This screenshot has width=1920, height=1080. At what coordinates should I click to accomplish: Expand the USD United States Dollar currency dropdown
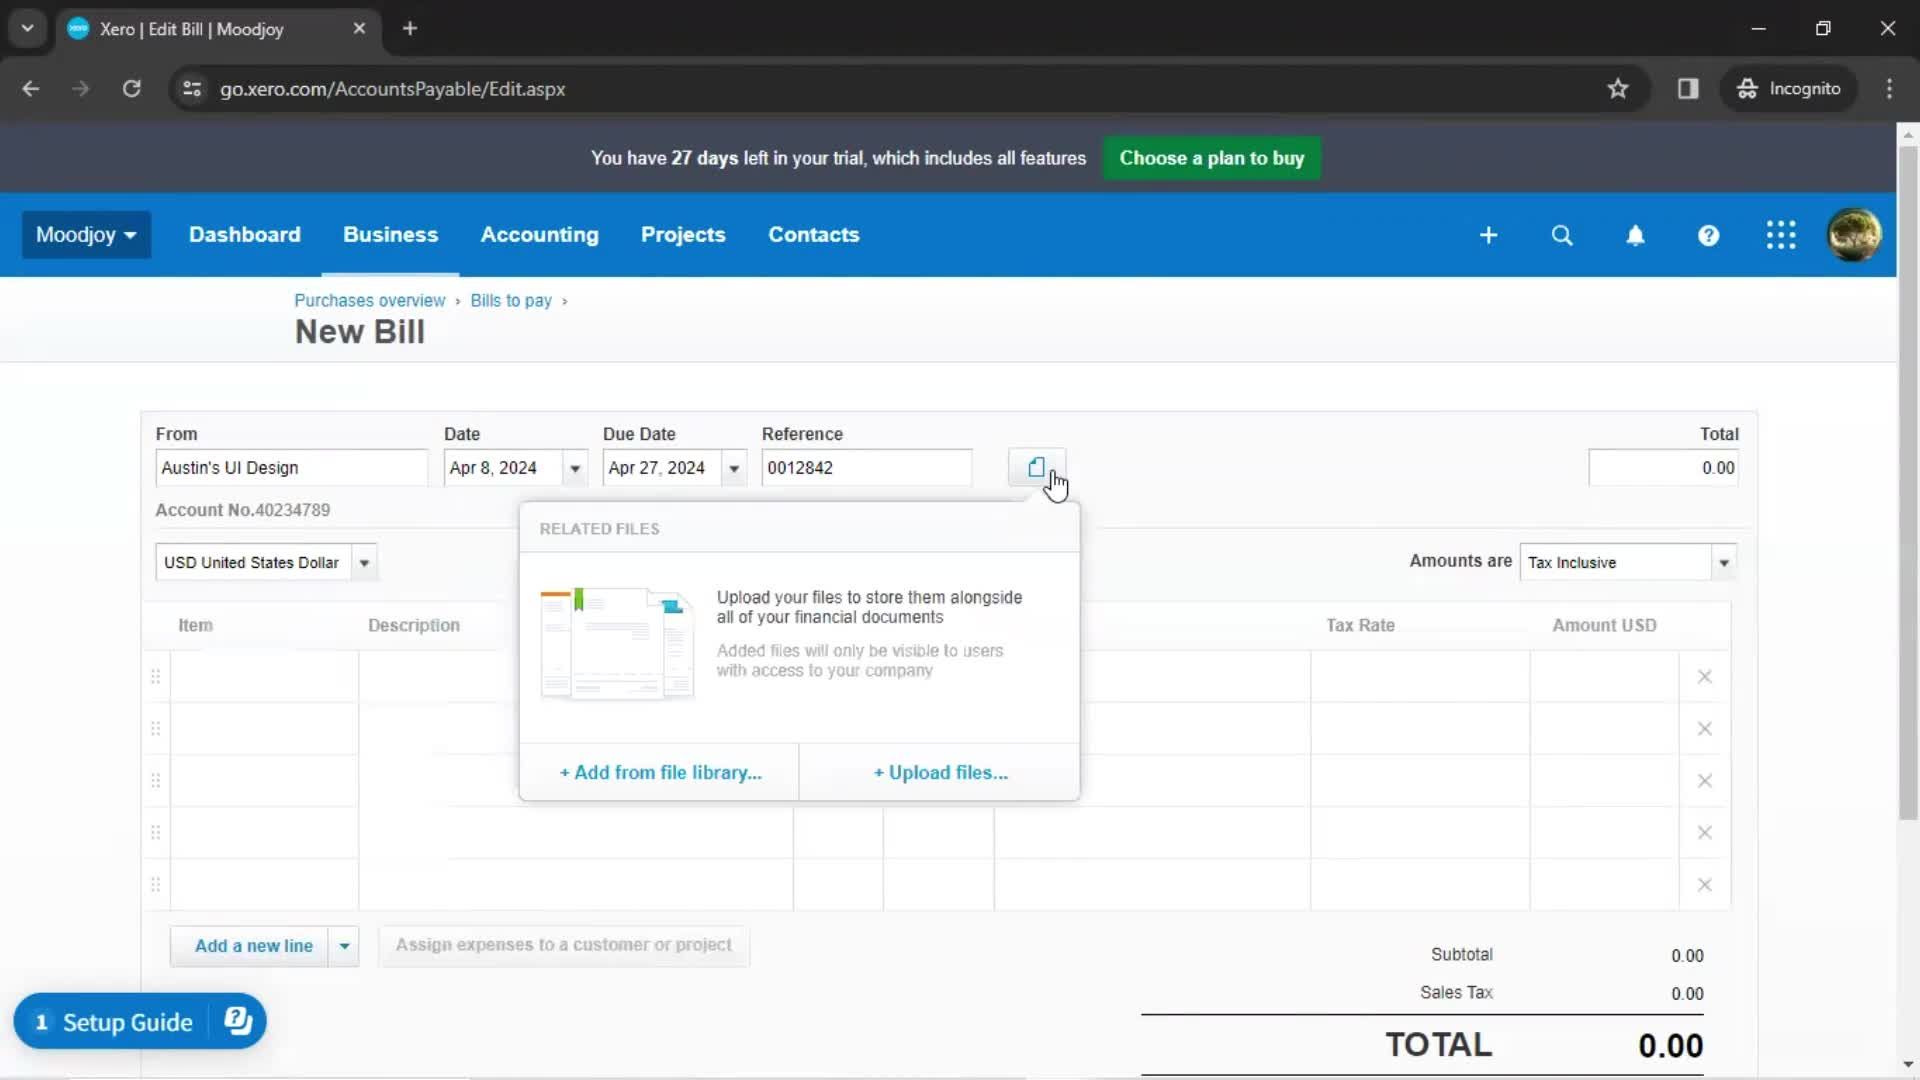click(365, 563)
